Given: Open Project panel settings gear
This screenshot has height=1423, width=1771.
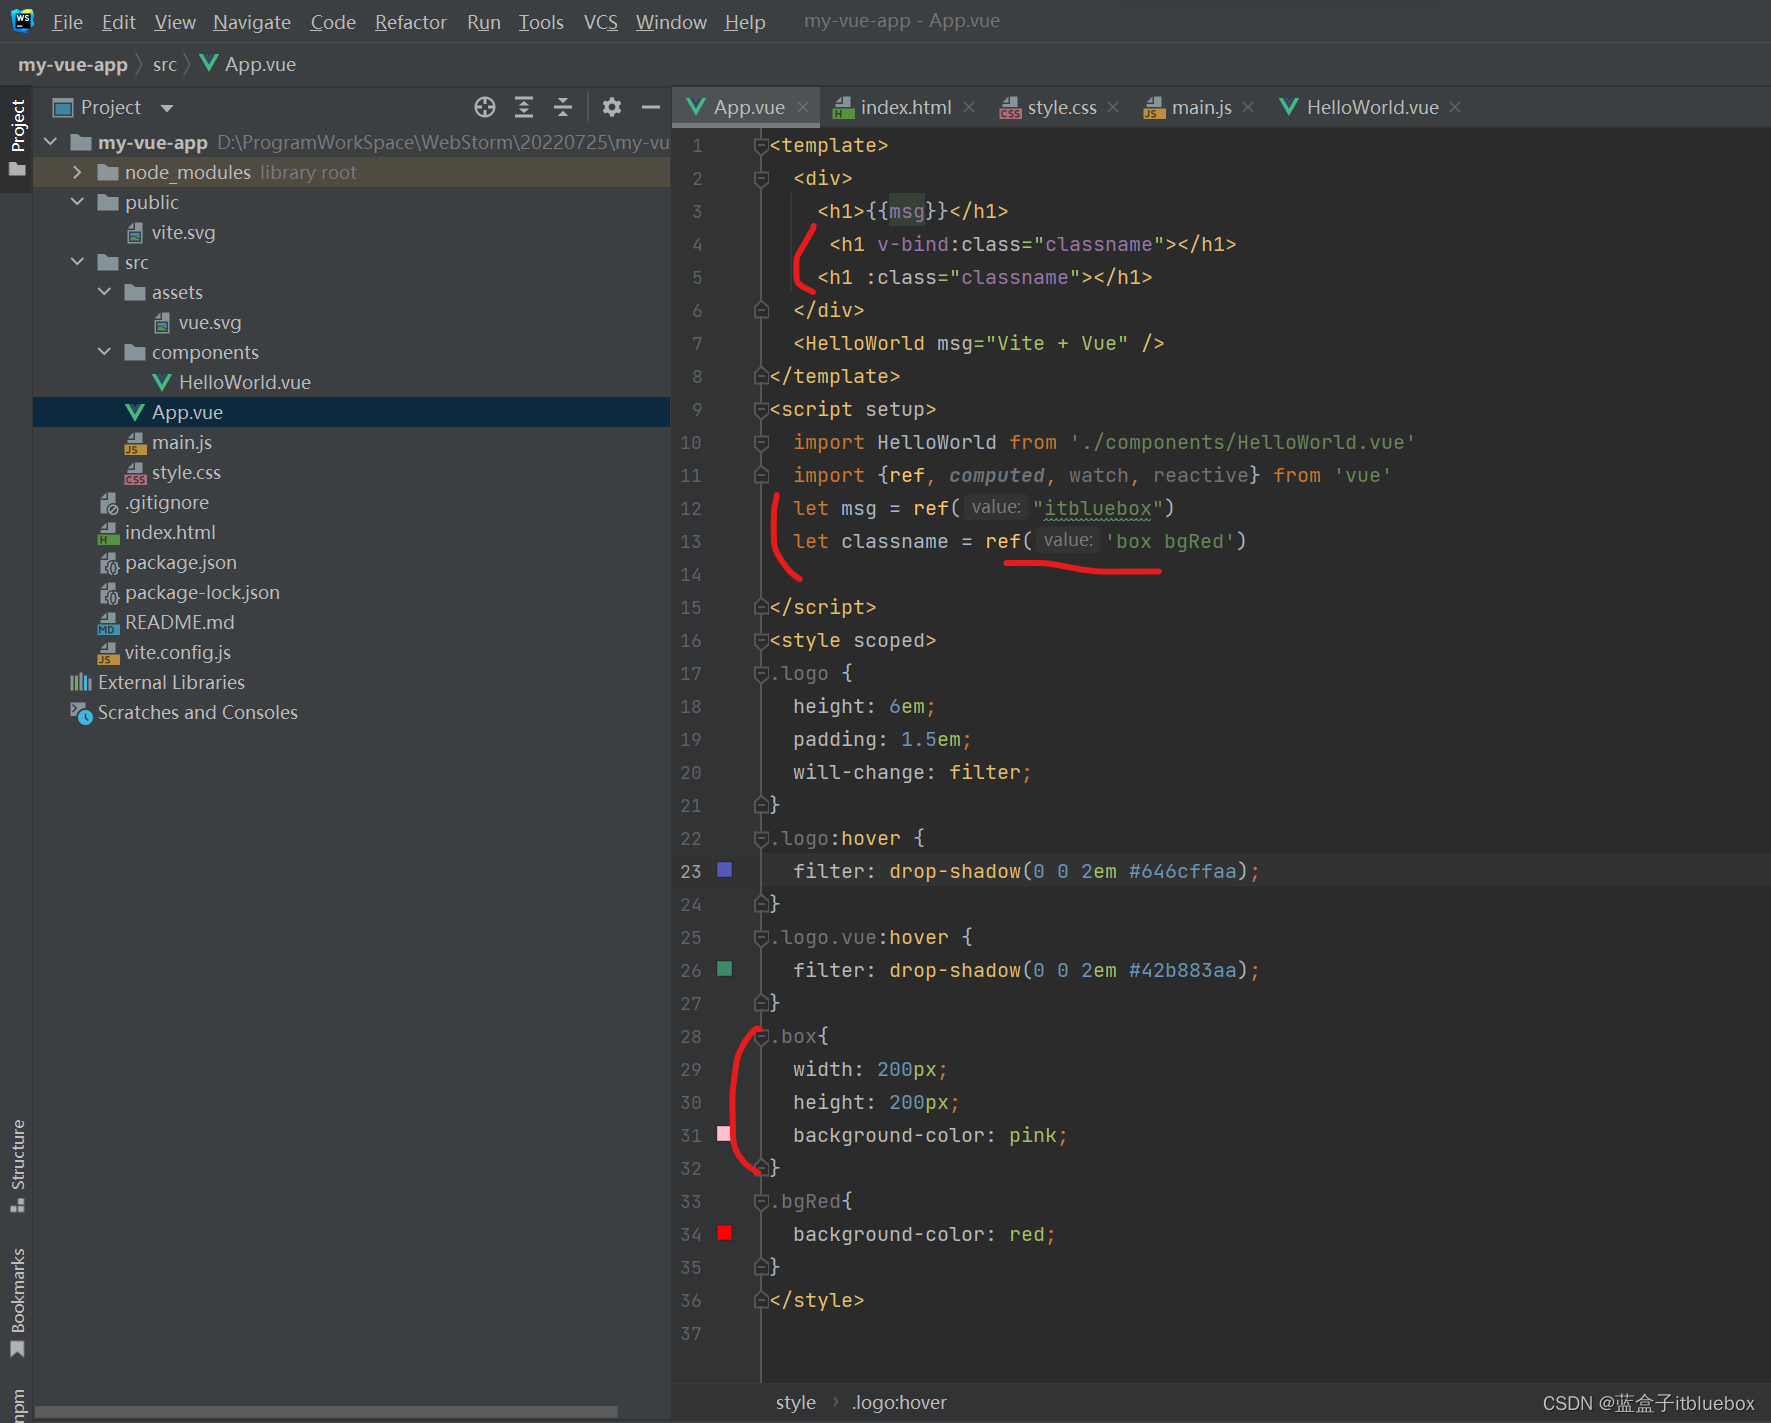Looking at the screenshot, I should tap(612, 107).
